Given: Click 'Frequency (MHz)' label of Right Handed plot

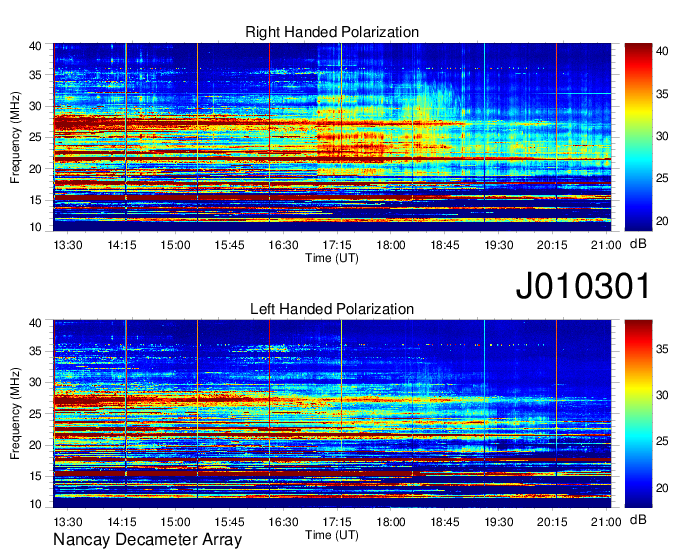Looking at the screenshot, I should pyautogui.click(x=15, y=137).
